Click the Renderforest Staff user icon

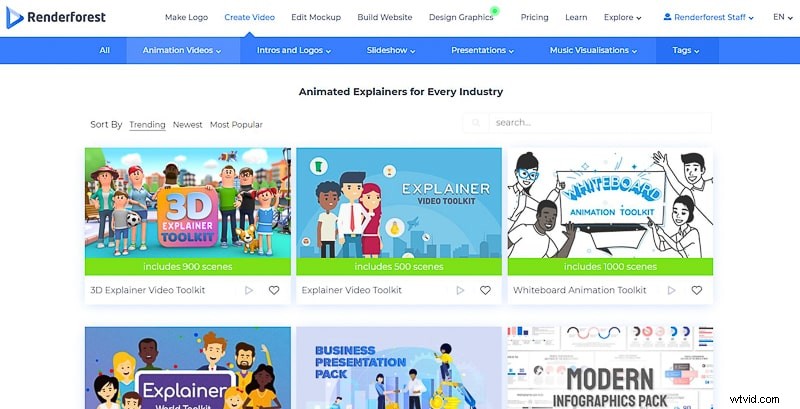pyautogui.click(x=667, y=17)
